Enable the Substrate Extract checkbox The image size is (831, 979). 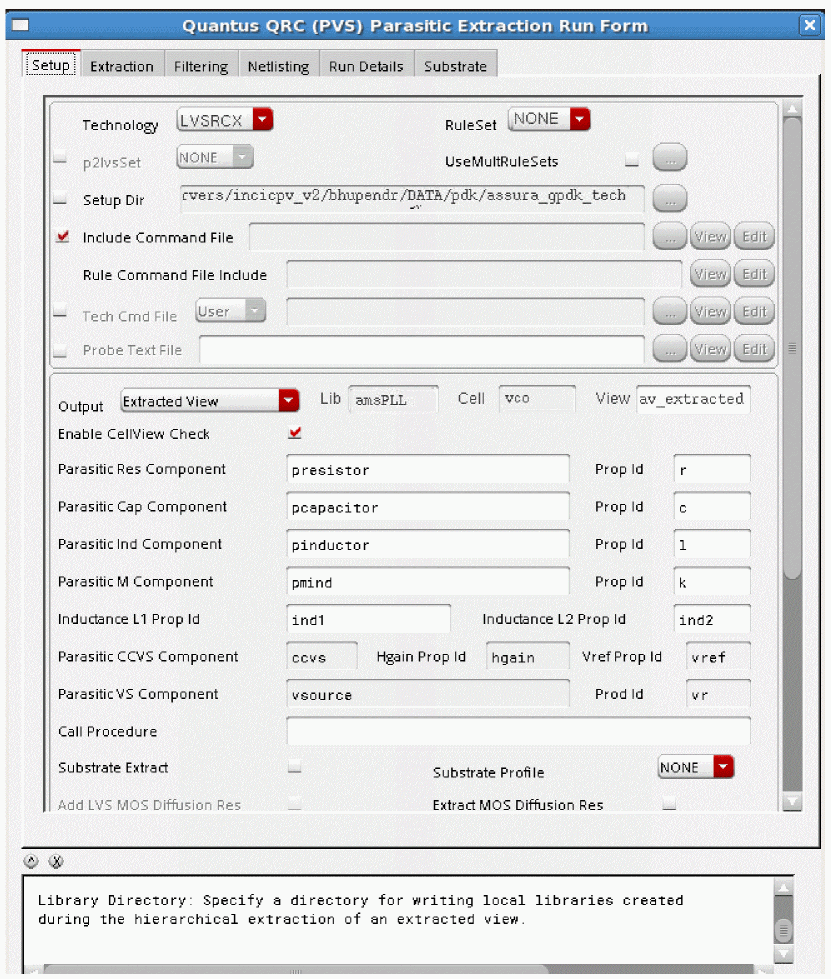point(295,767)
